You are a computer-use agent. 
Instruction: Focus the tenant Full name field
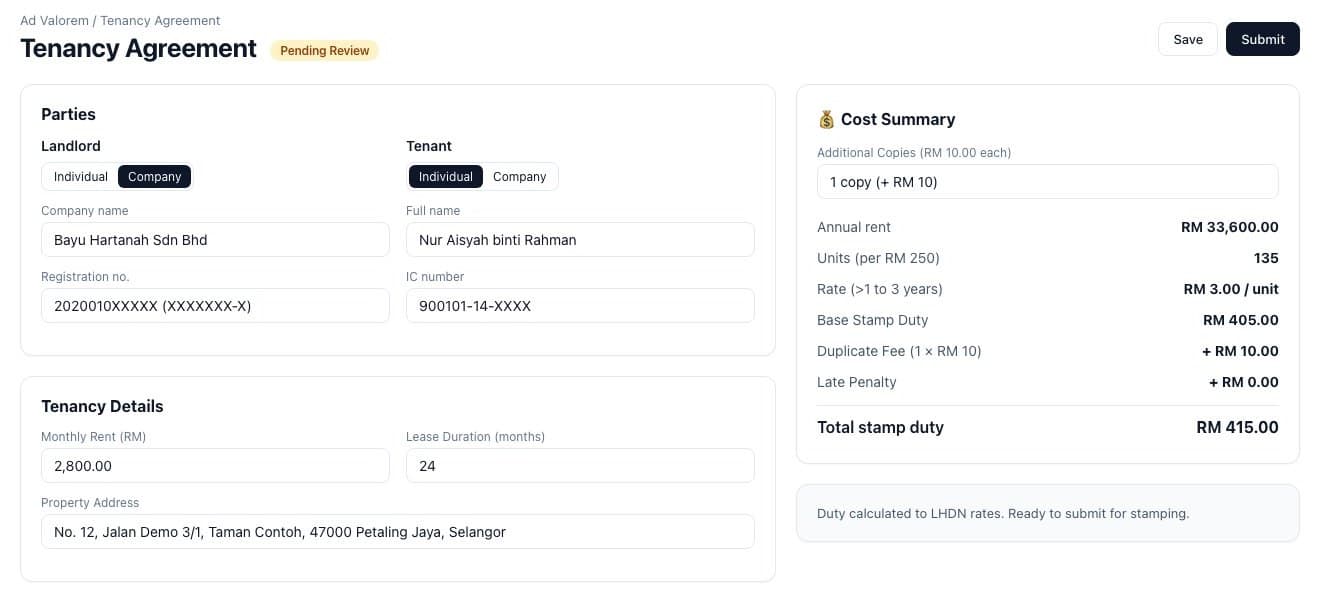[x=580, y=240]
